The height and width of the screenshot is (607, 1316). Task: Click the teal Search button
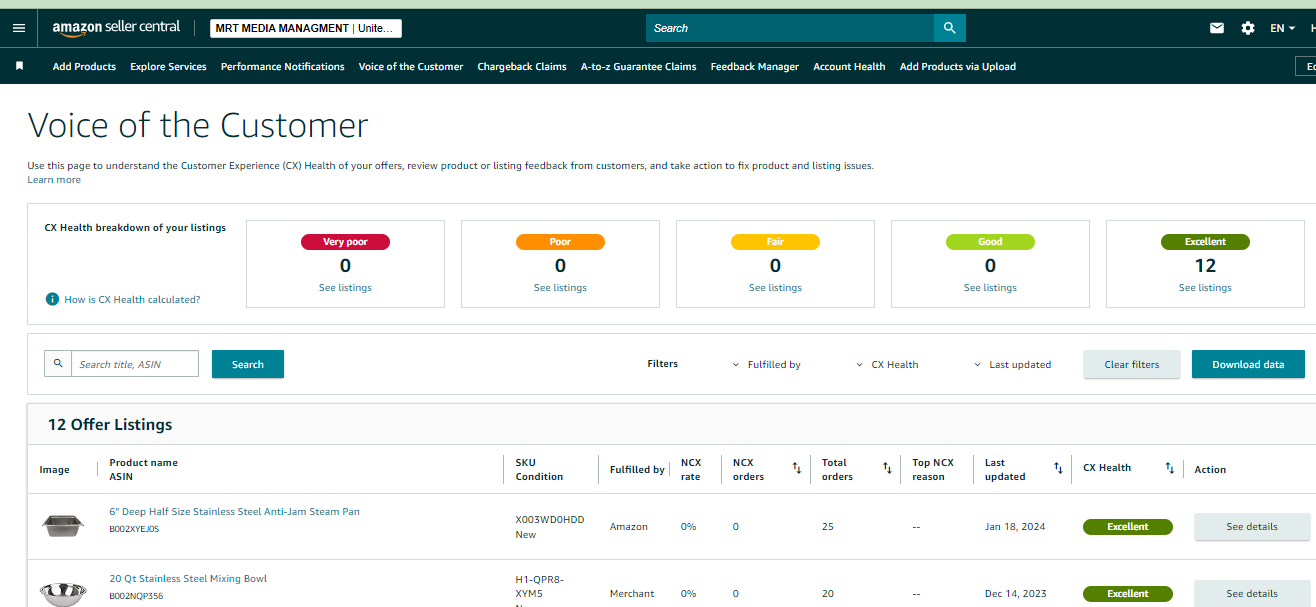click(248, 364)
